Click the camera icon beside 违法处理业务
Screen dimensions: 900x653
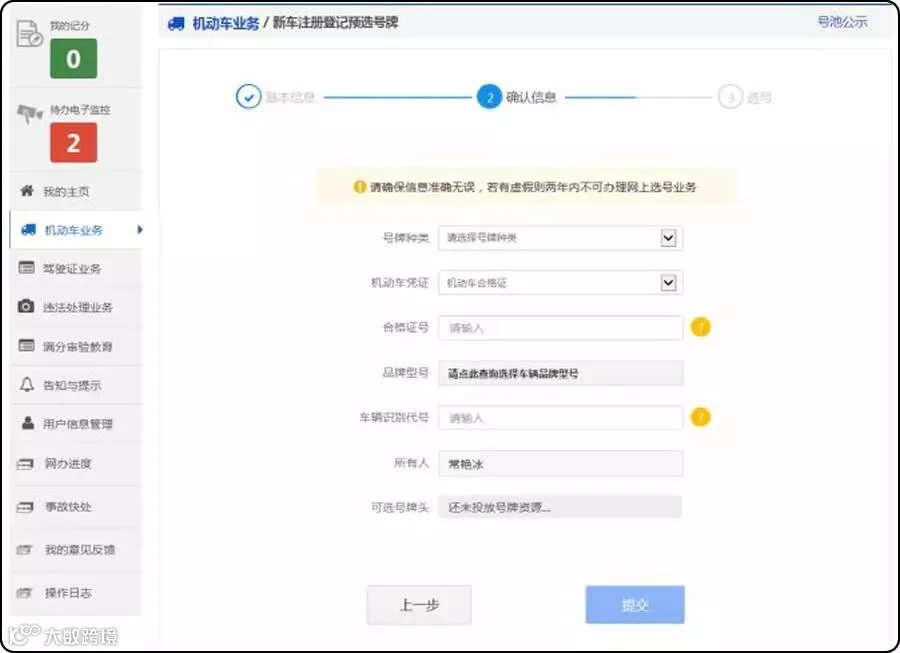(26, 306)
